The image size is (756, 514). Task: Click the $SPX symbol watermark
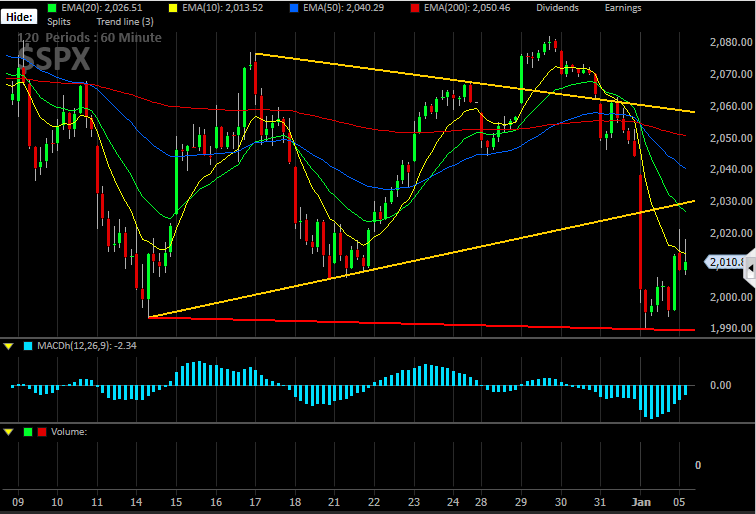pyautogui.click(x=53, y=59)
